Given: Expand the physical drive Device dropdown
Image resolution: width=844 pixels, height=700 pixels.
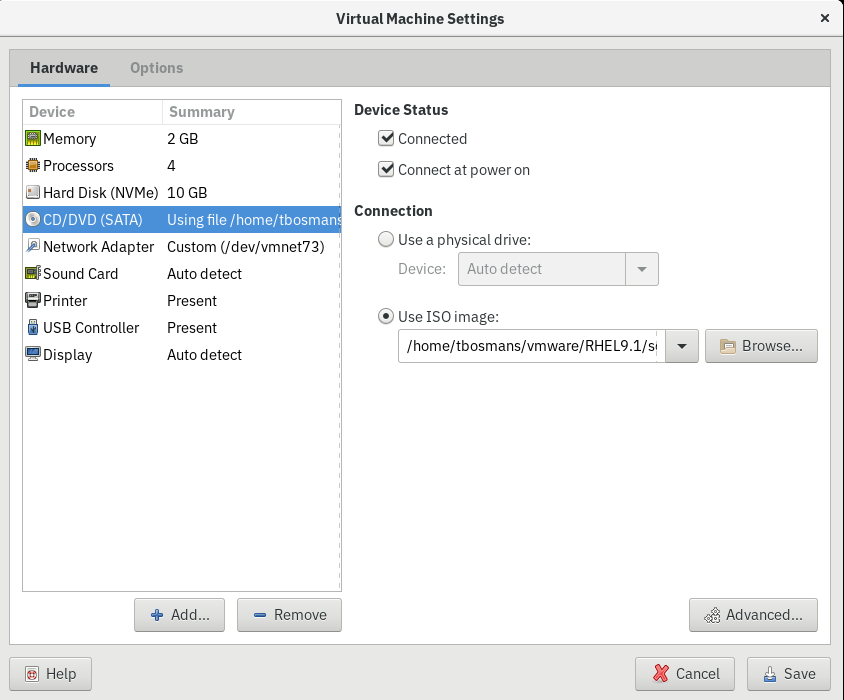Looking at the screenshot, I should (x=641, y=269).
